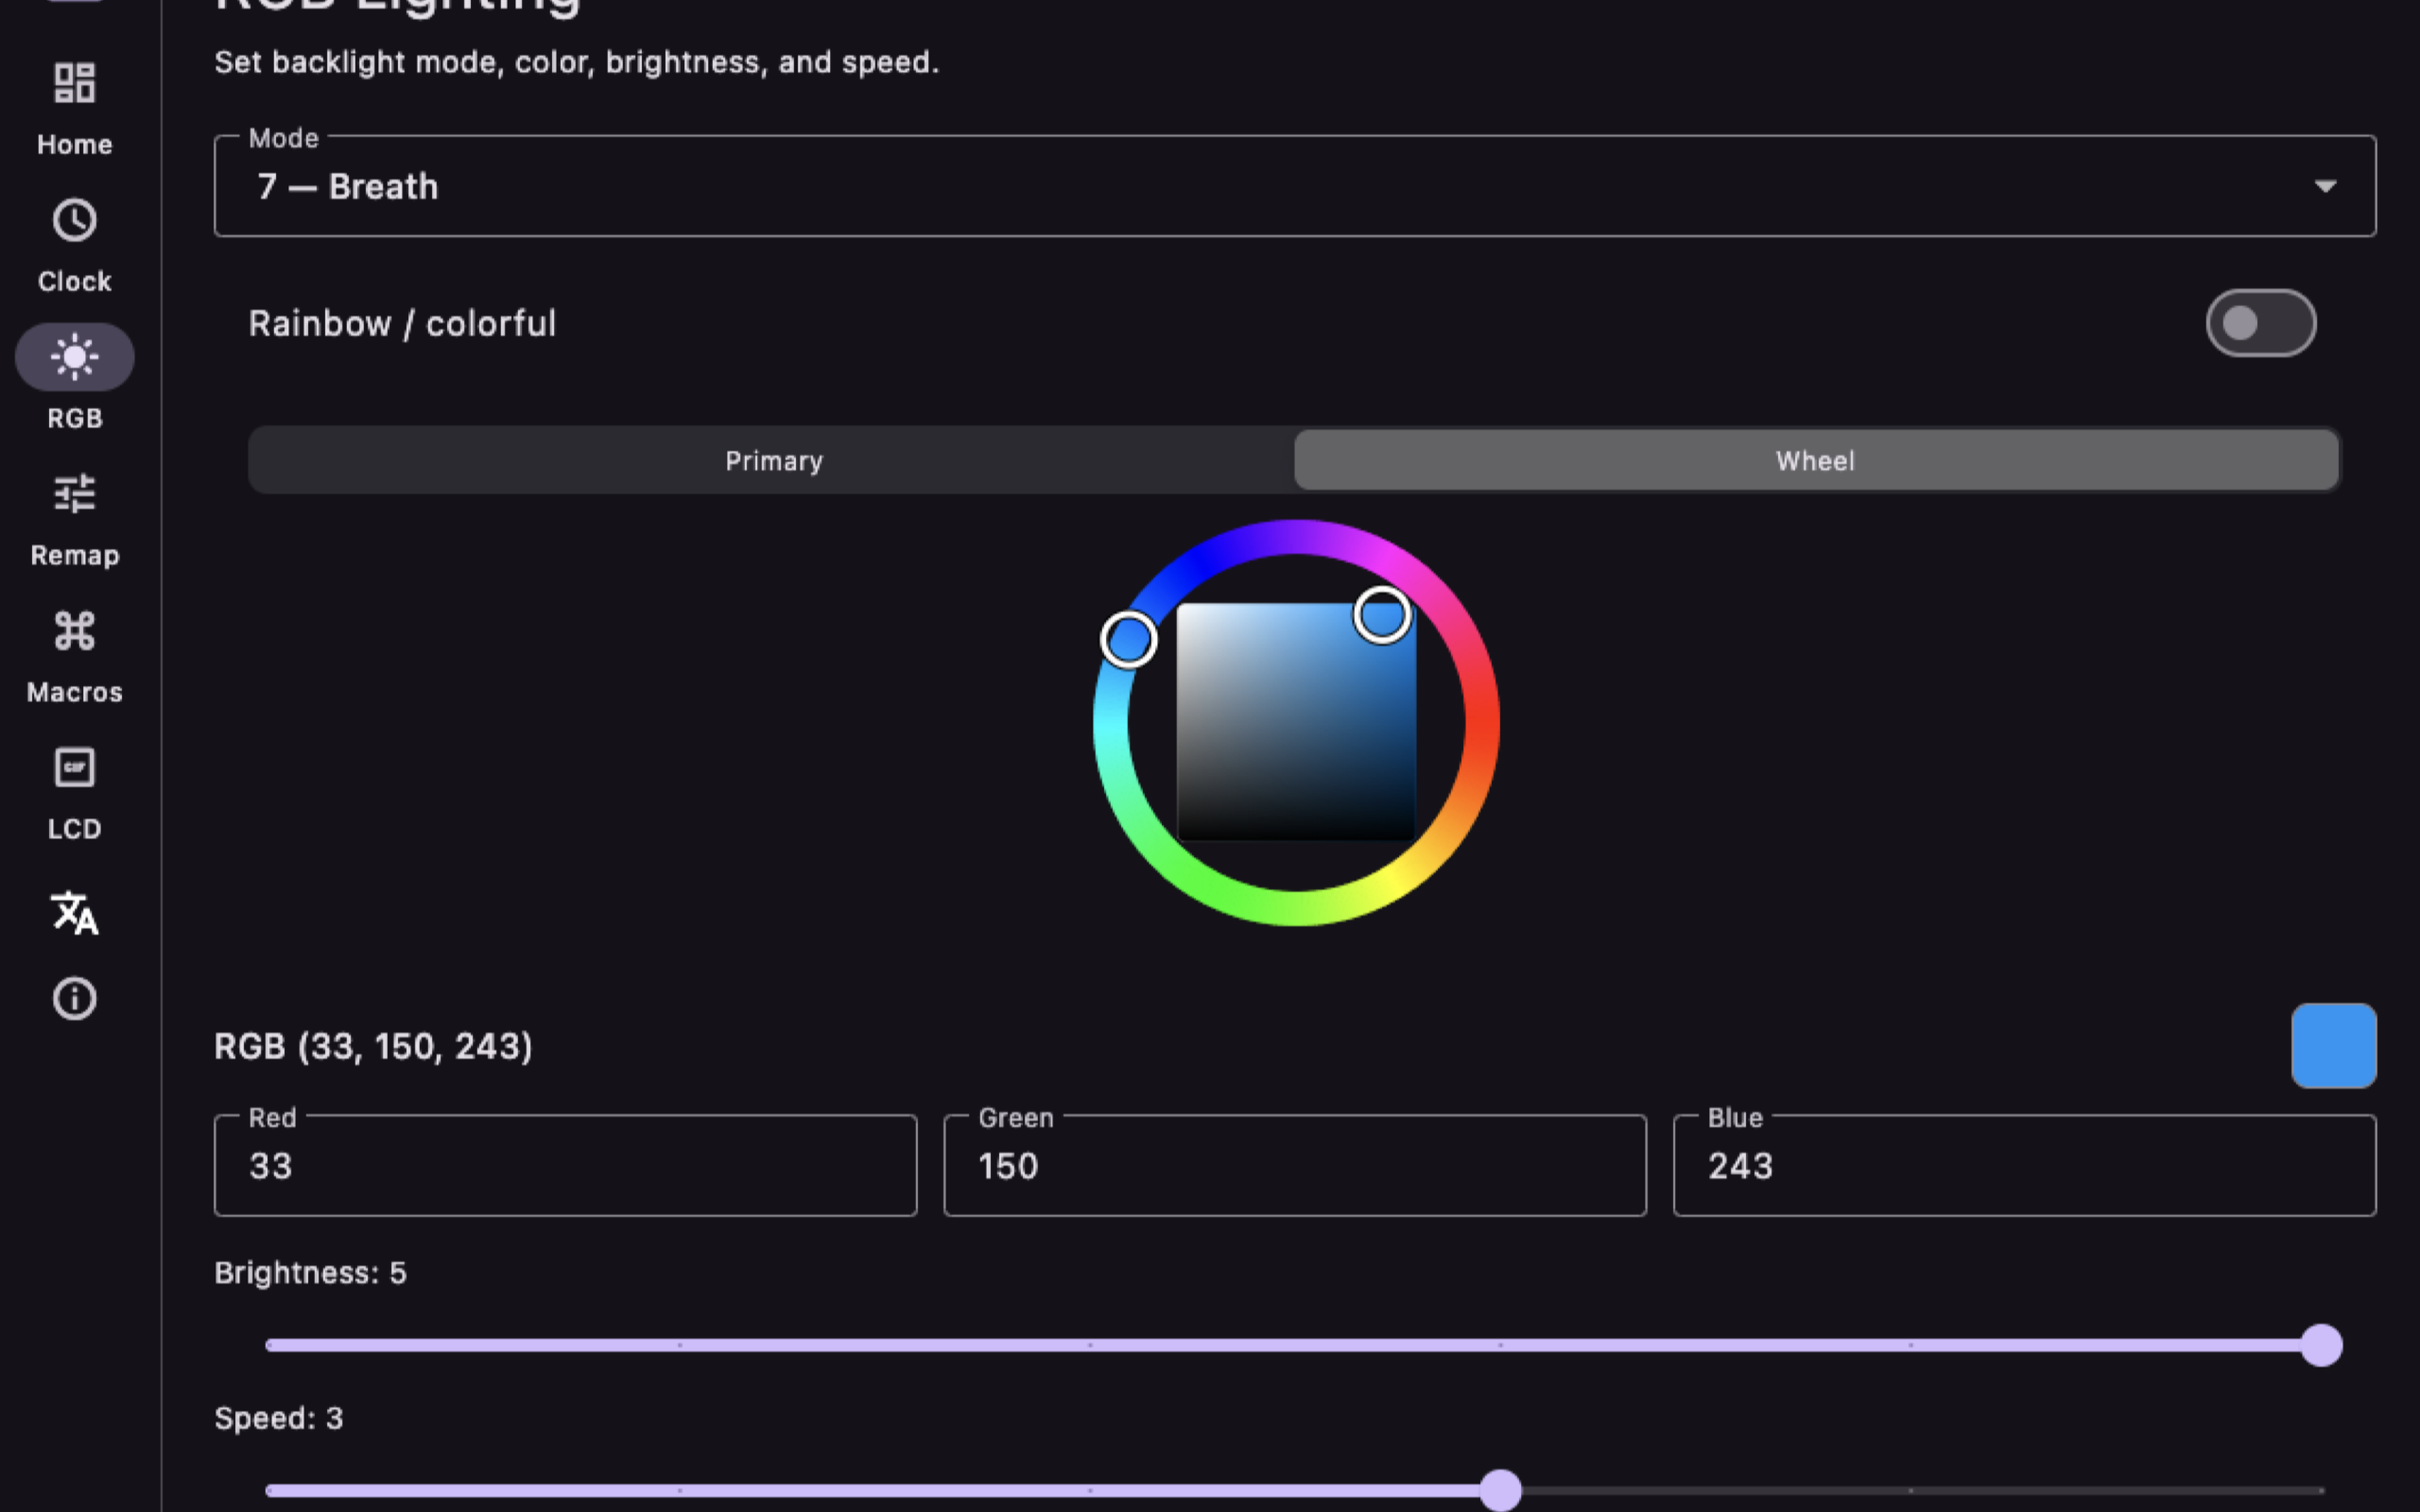Open the Mode dropdown showing 7 — Breath

1295,186
